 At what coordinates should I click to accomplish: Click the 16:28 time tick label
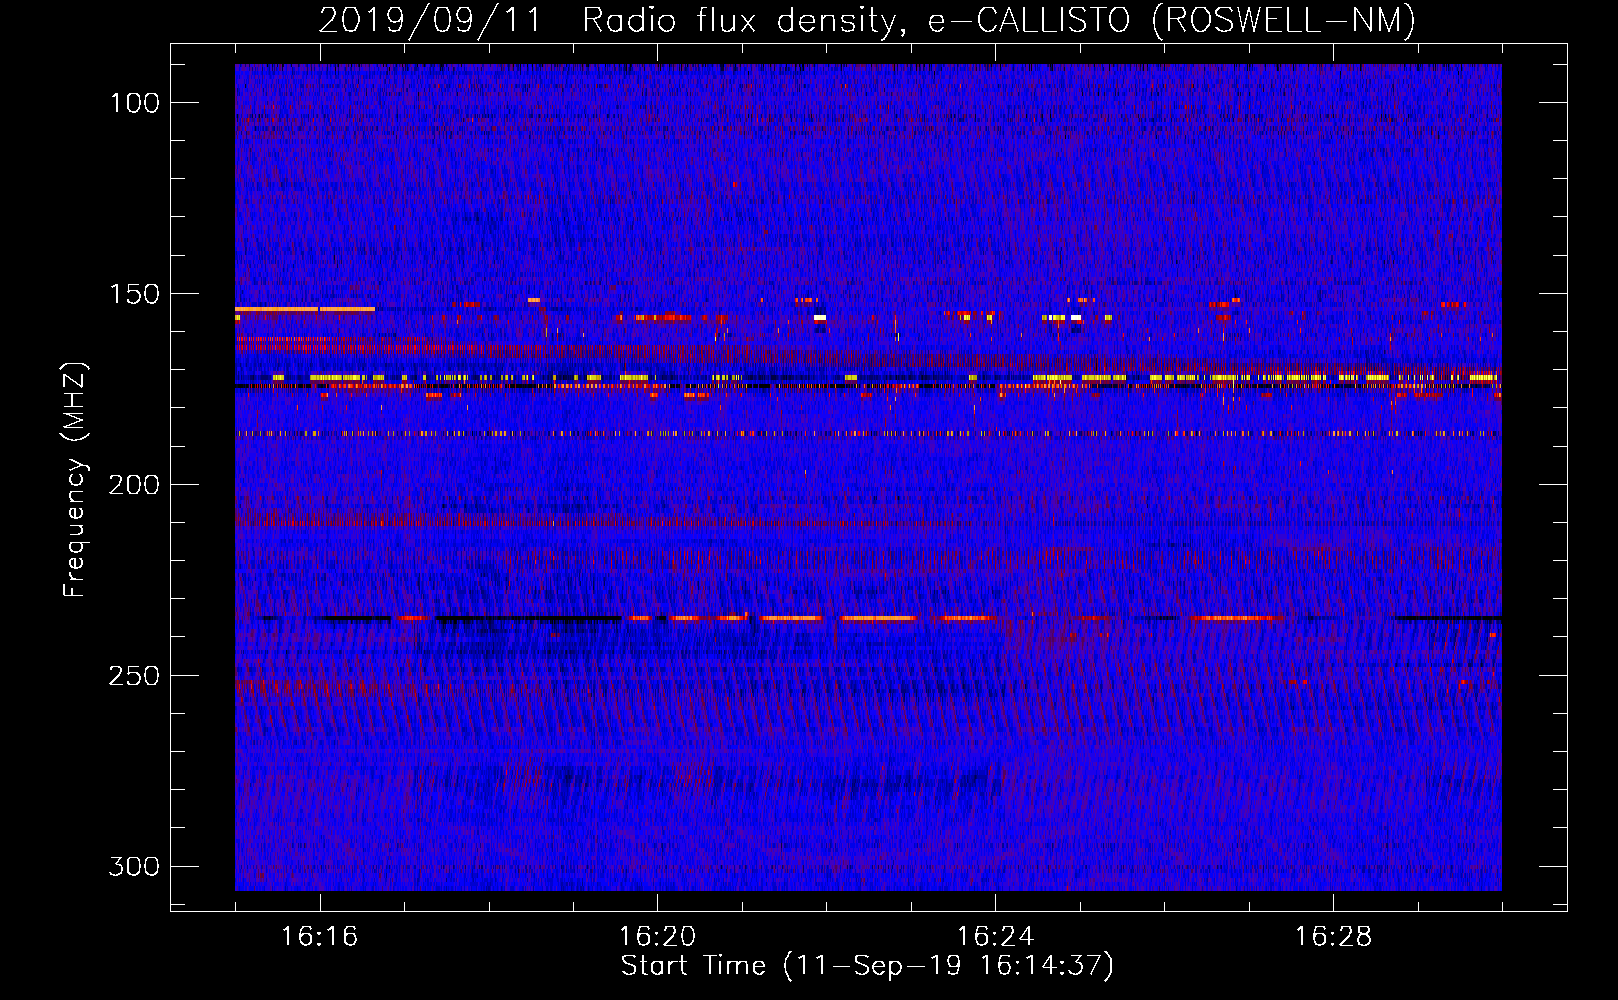[1333, 937]
